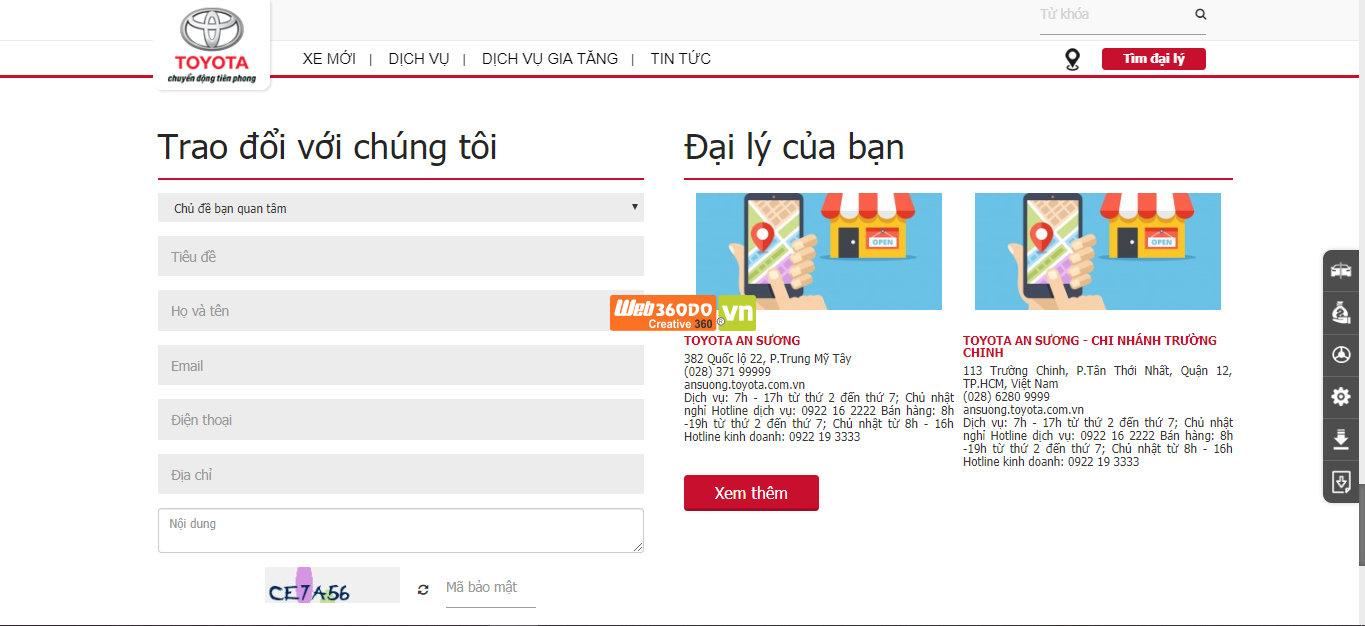
Task: Open the DỊCH VỤ GIA TĂNG menu
Action: click(550, 59)
